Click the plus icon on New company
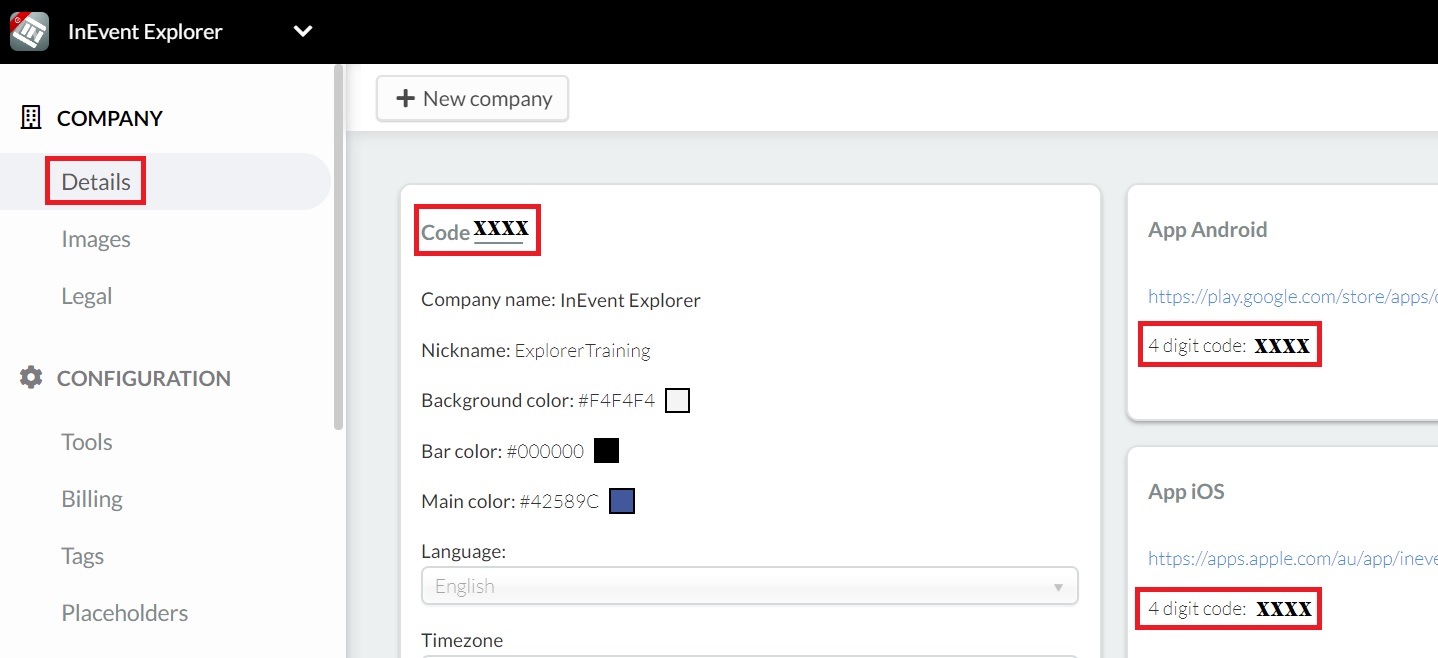 [406, 98]
